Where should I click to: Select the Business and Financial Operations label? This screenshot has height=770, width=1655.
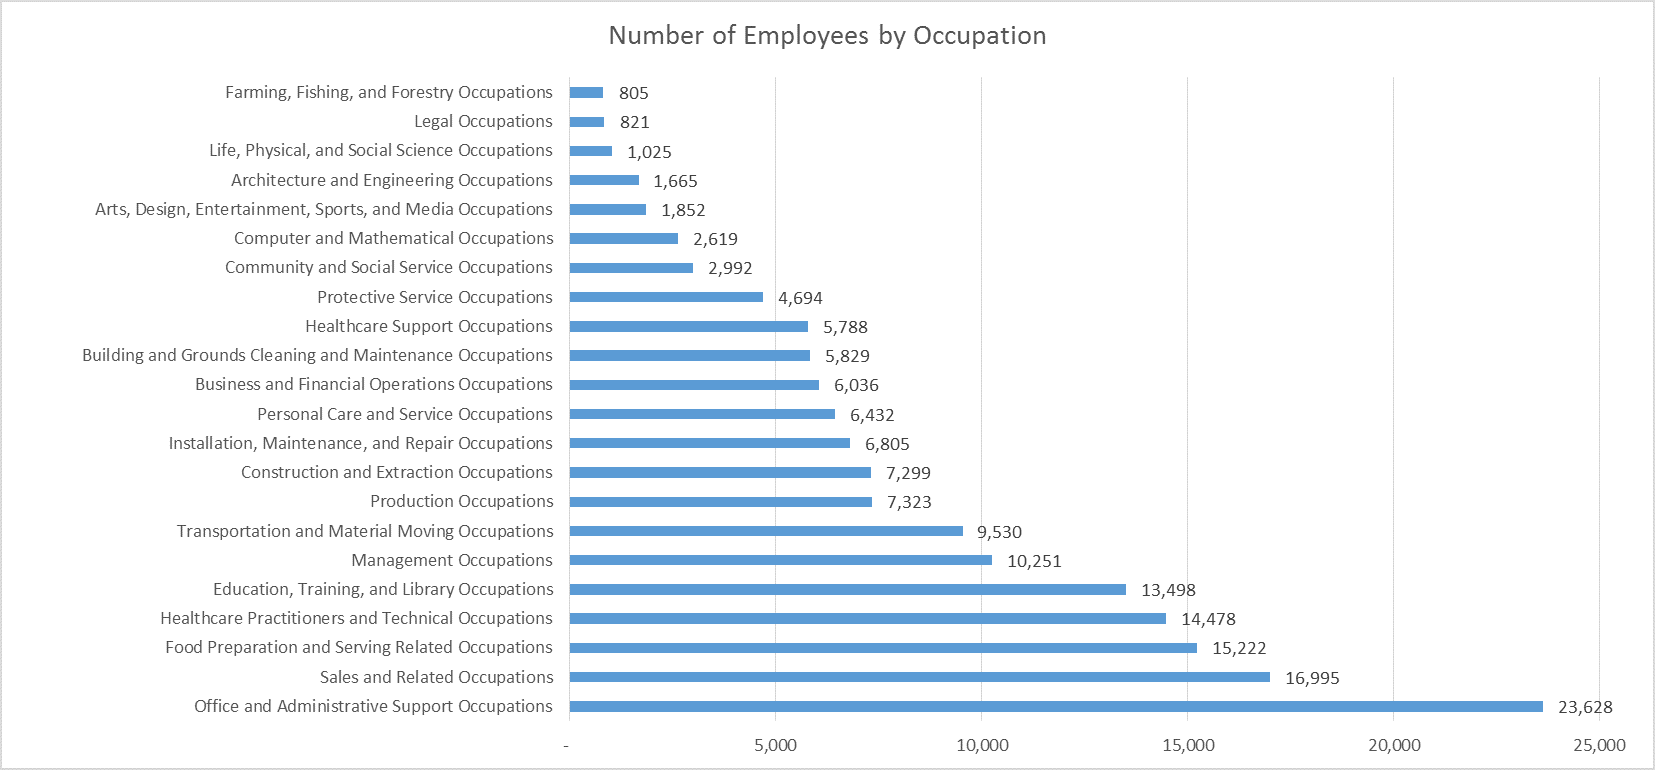[373, 384]
